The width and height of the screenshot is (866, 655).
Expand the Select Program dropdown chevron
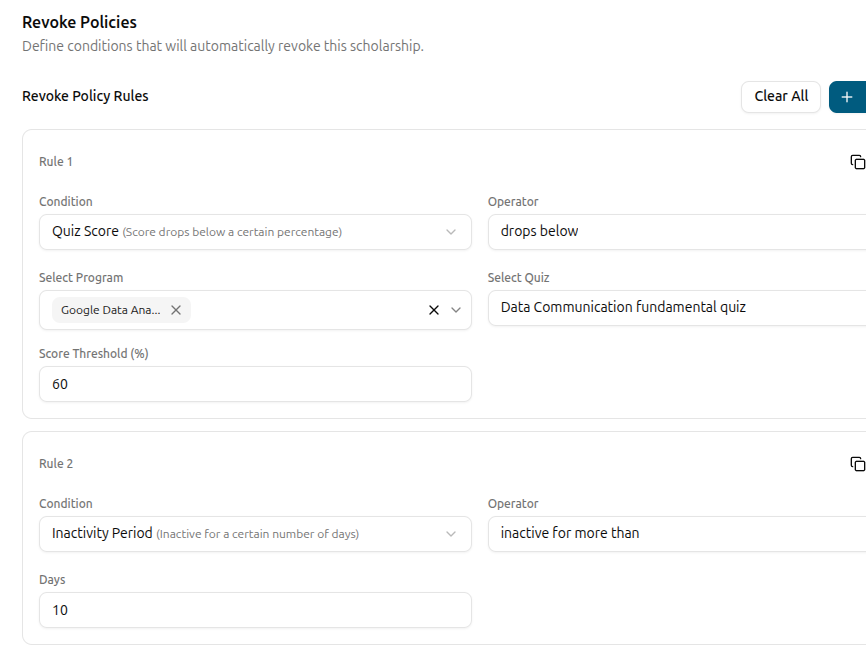click(456, 310)
